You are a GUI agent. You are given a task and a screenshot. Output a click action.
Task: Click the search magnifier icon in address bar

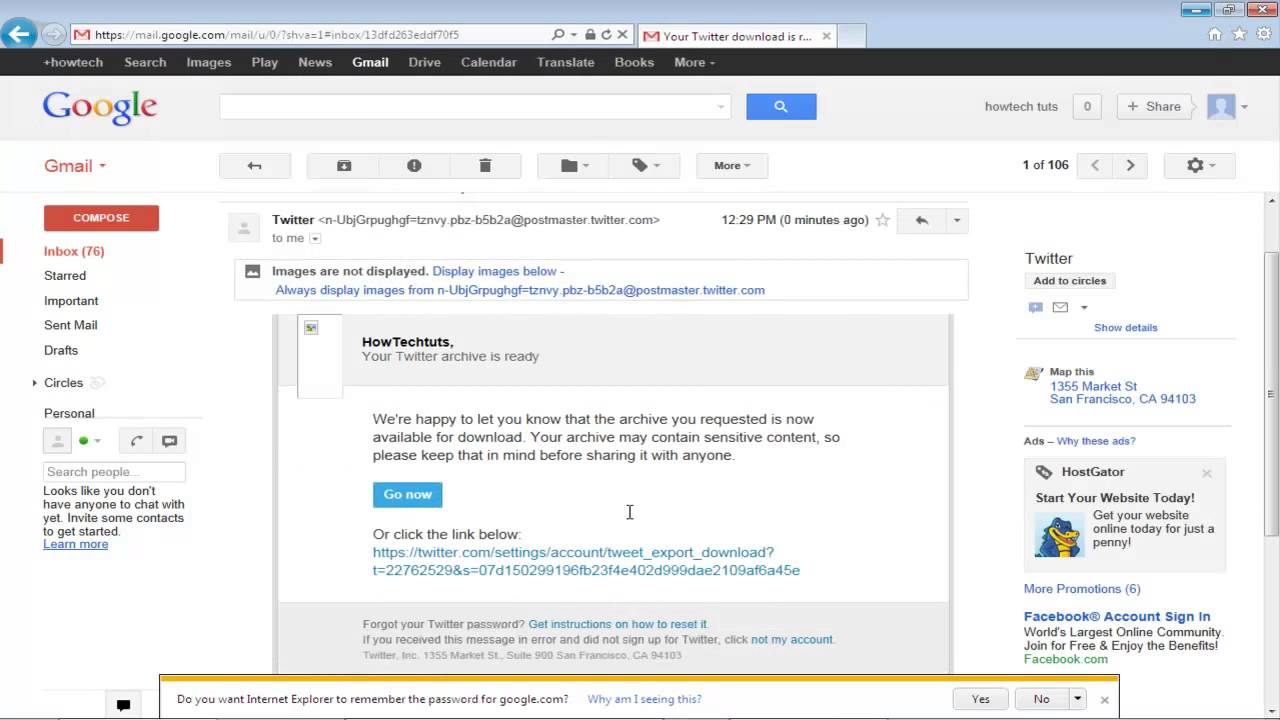click(559, 34)
